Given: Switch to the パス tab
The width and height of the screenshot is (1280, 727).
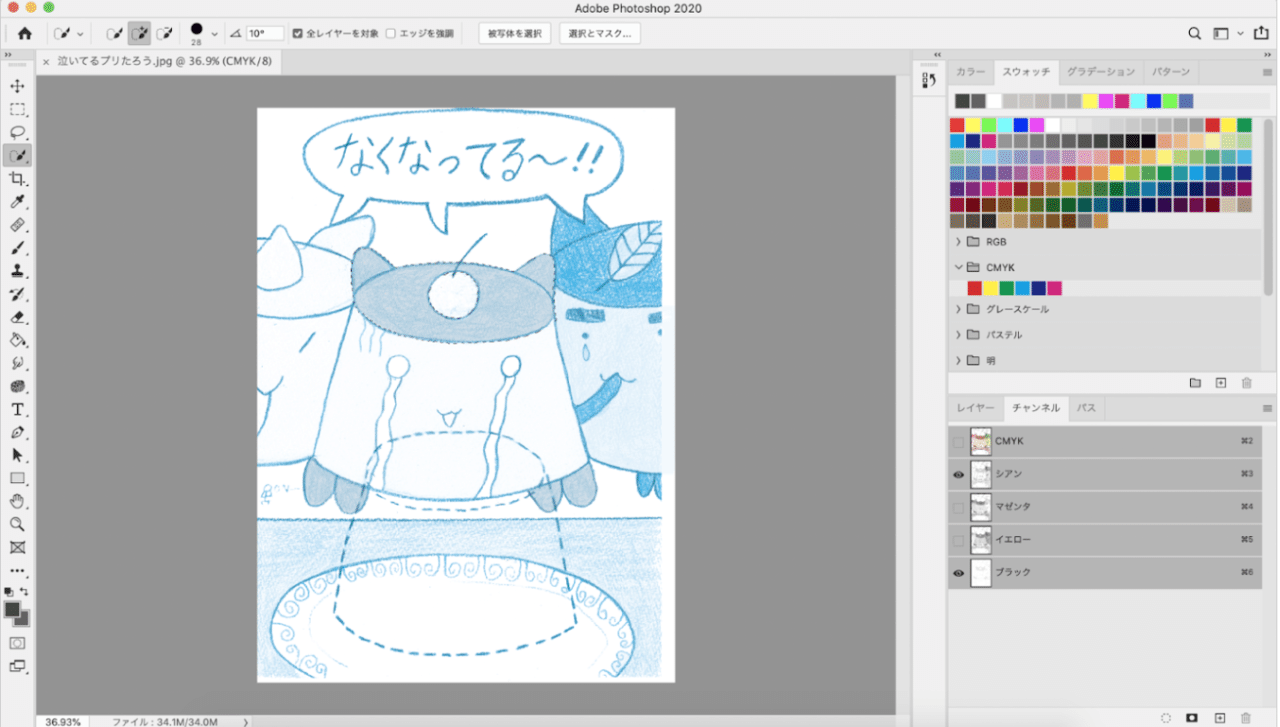Looking at the screenshot, I should coord(1086,408).
